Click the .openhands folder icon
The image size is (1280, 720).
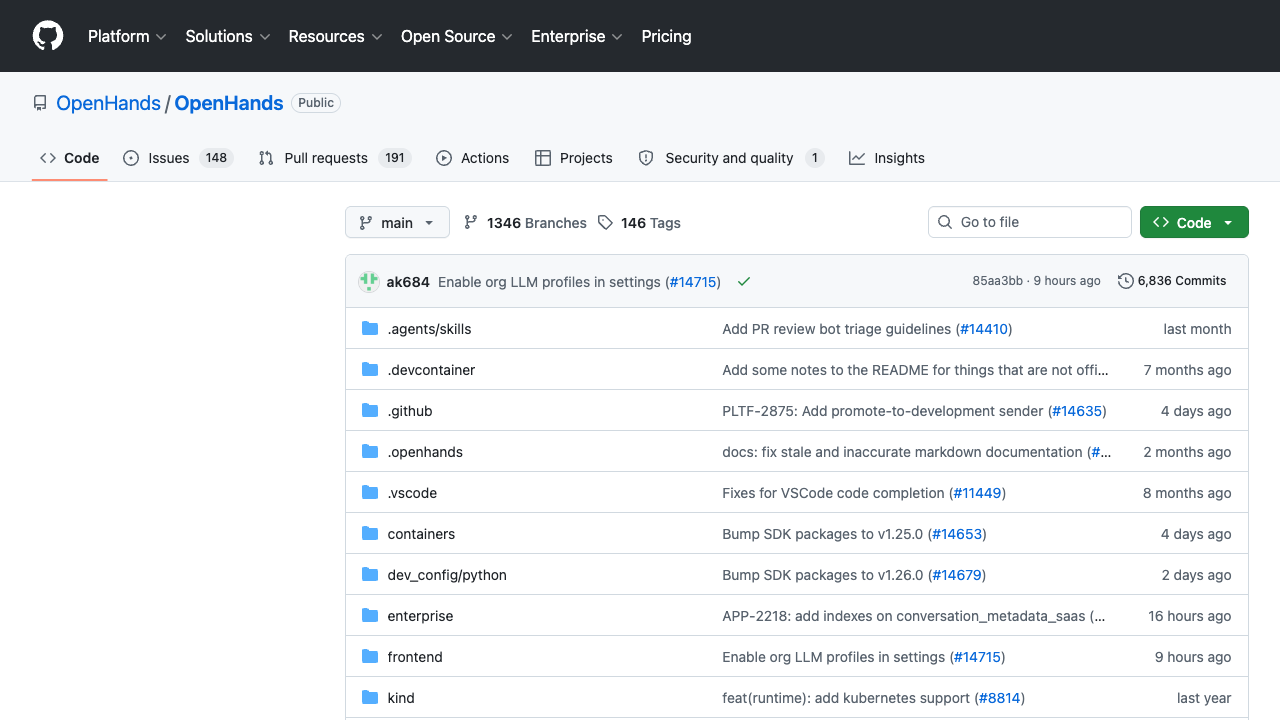(370, 452)
